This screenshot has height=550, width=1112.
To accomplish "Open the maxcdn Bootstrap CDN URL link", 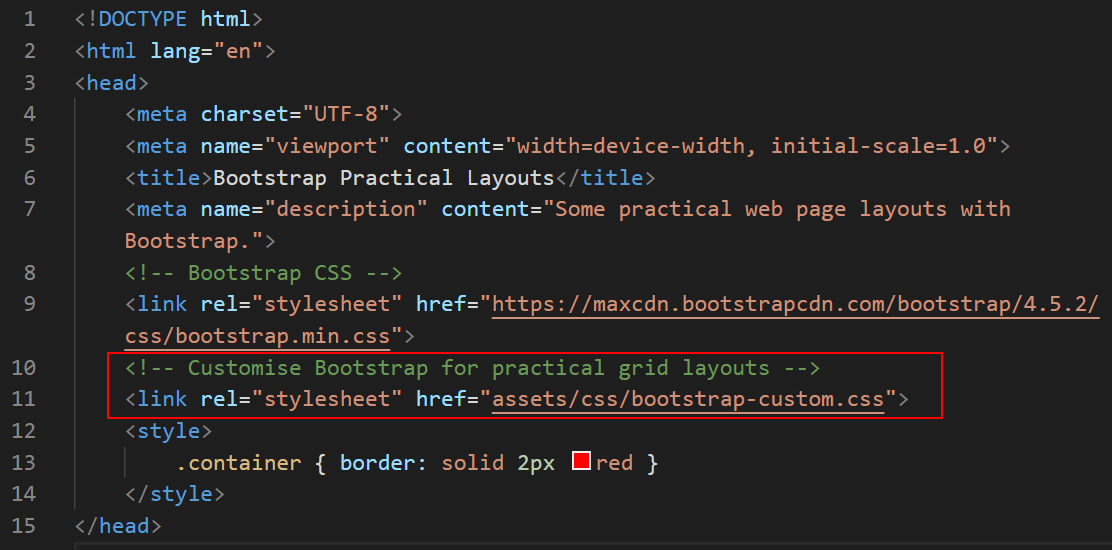I will [x=795, y=303].
